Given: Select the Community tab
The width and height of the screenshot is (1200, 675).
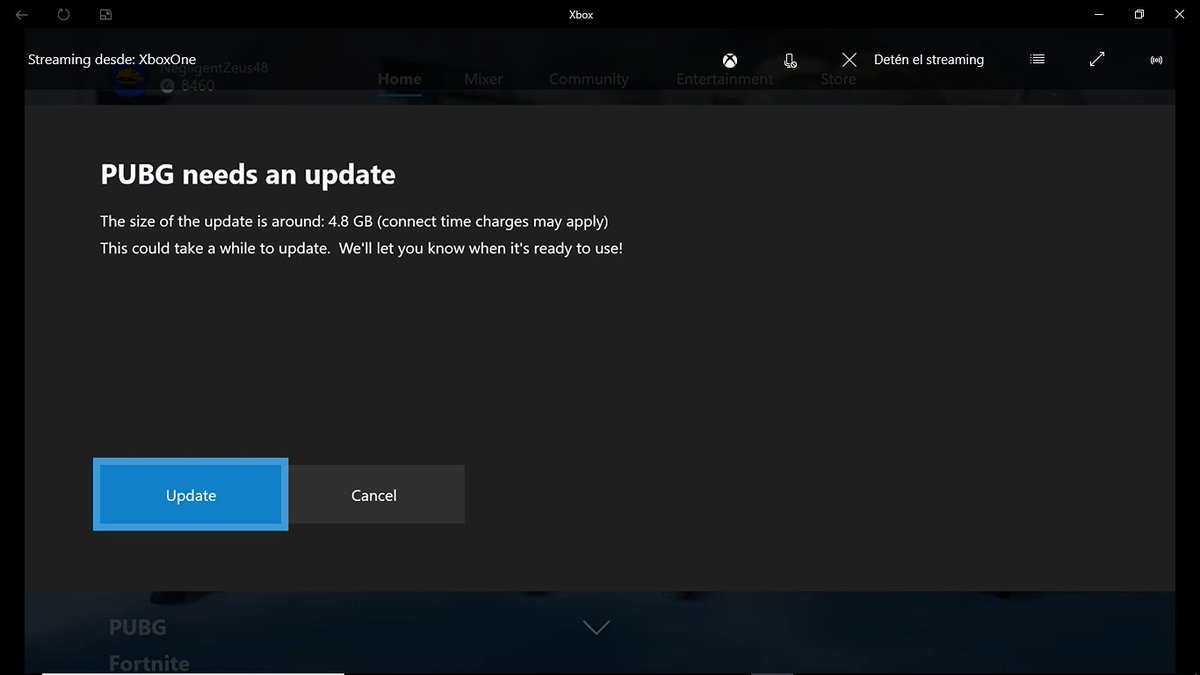Looking at the screenshot, I should pyautogui.click(x=589, y=79).
